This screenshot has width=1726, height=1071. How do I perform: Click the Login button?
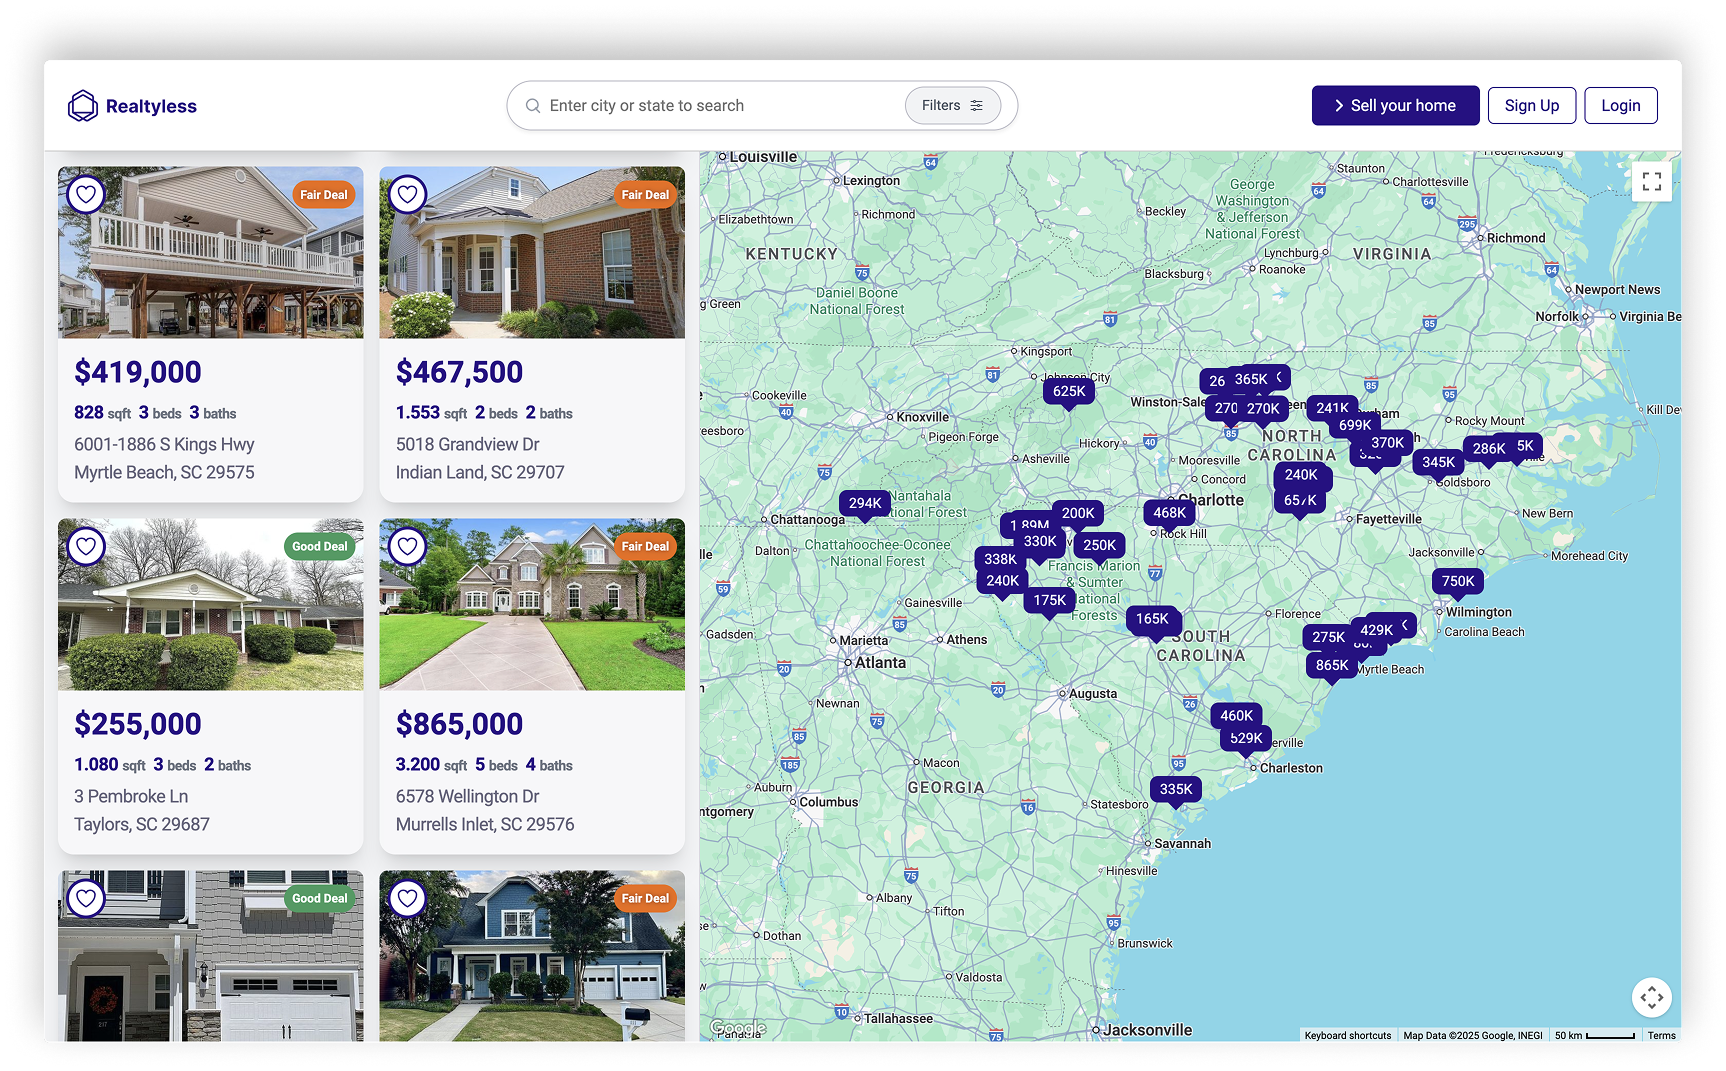pyautogui.click(x=1620, y=106)
